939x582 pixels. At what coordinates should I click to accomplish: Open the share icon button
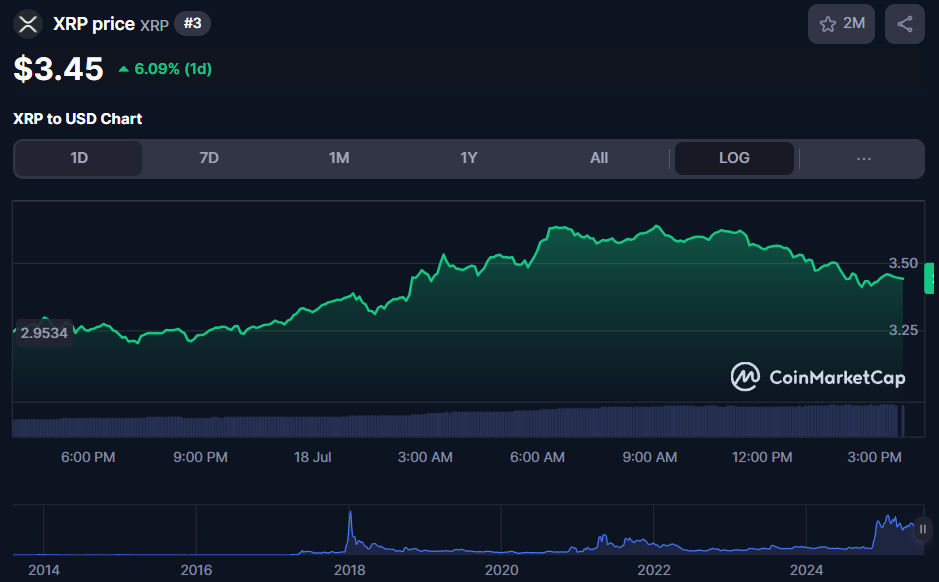pyautogui.click(x=905, y=24)
